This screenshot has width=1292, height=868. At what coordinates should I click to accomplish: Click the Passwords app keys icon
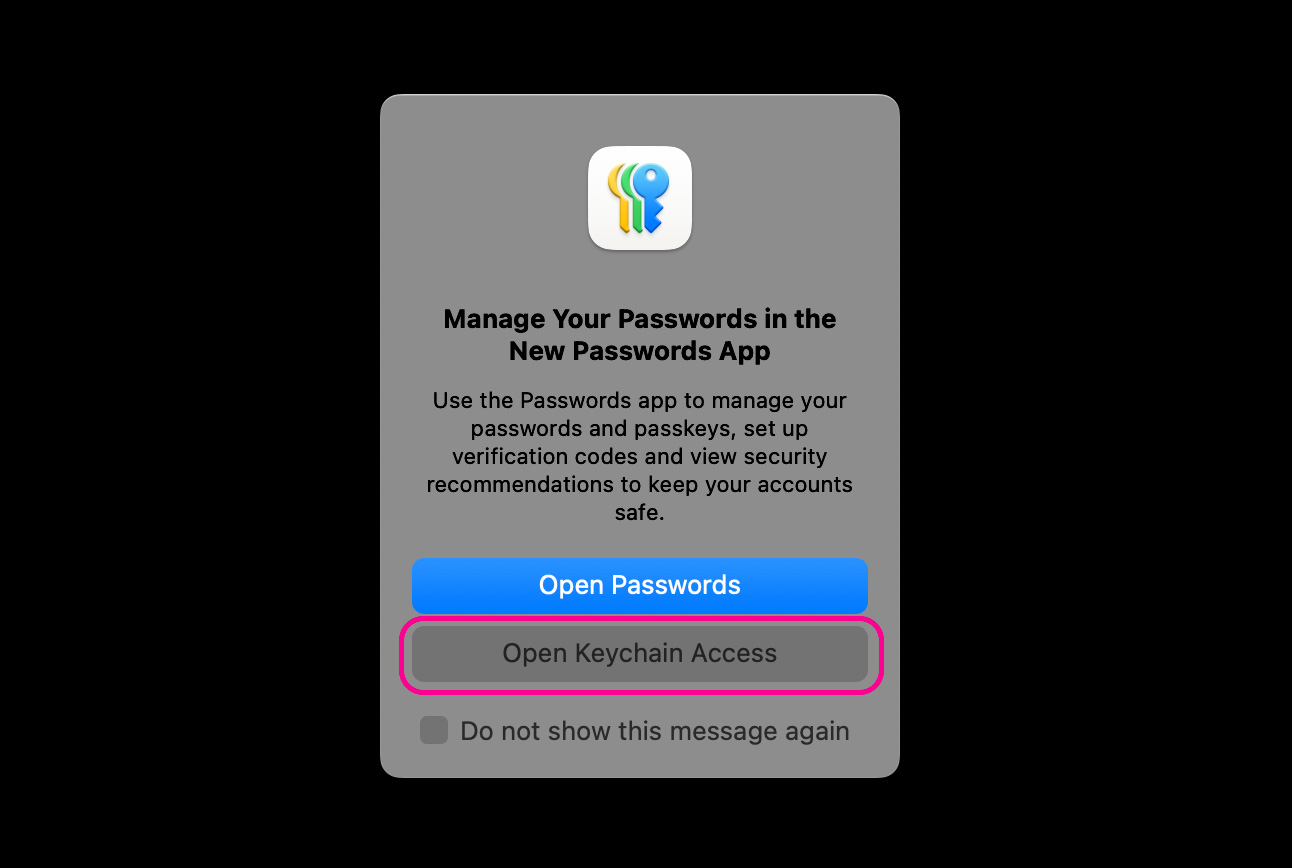tap(640, 198)
